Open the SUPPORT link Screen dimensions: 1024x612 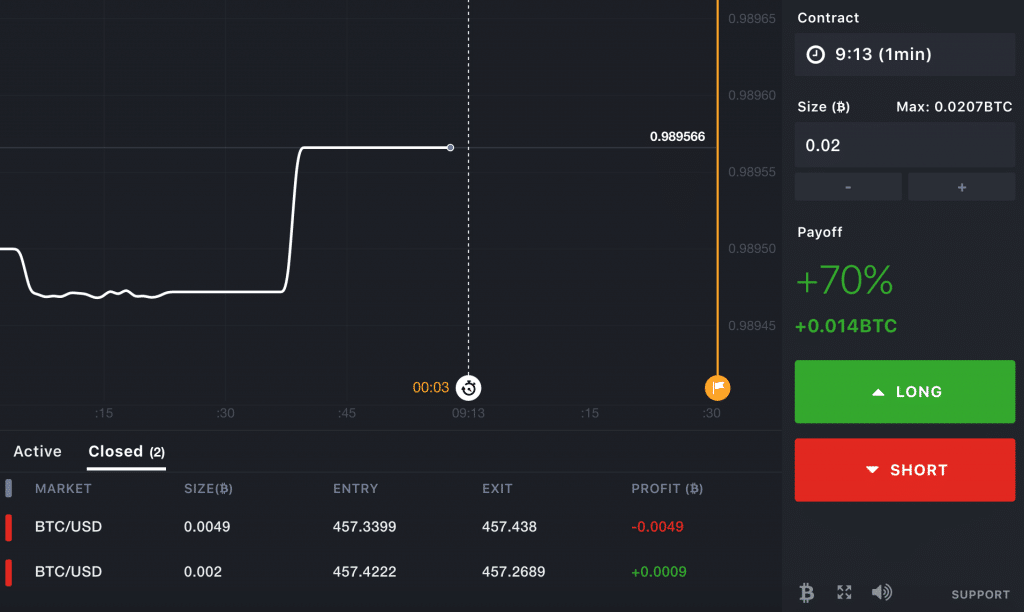click(x=980, y=595)
